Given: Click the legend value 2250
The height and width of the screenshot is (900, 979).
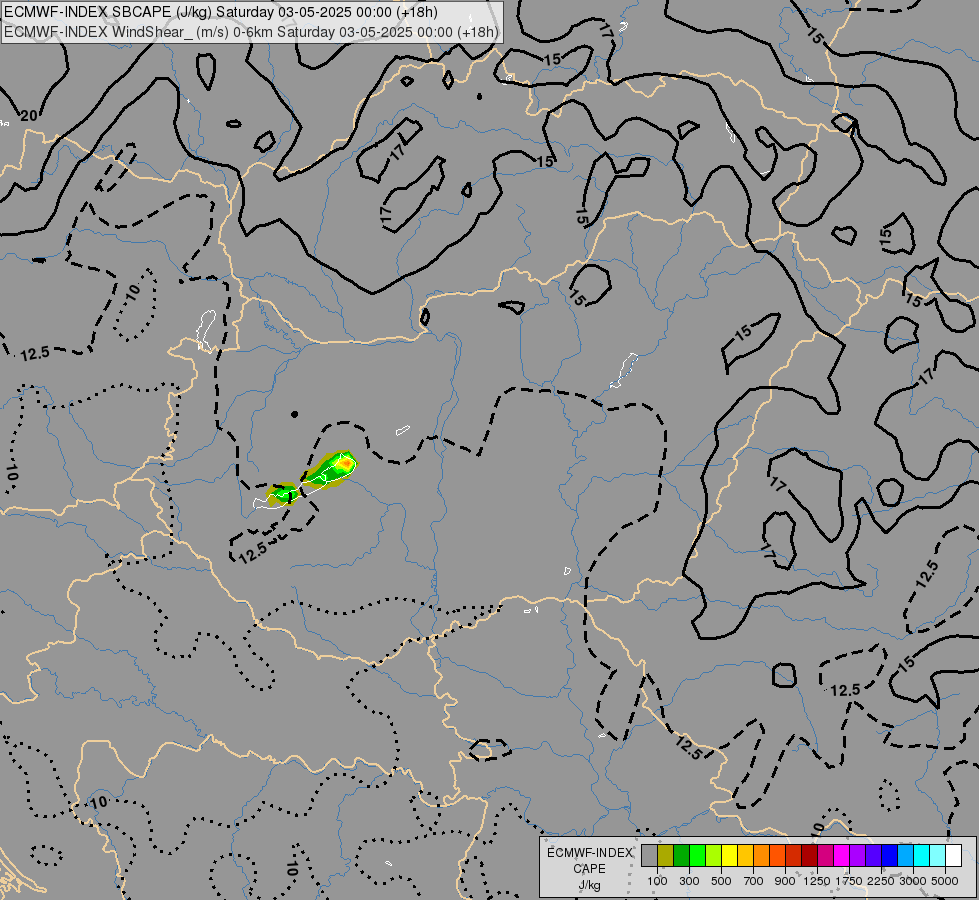Looking at the screenshot, I should click(881, 881).
